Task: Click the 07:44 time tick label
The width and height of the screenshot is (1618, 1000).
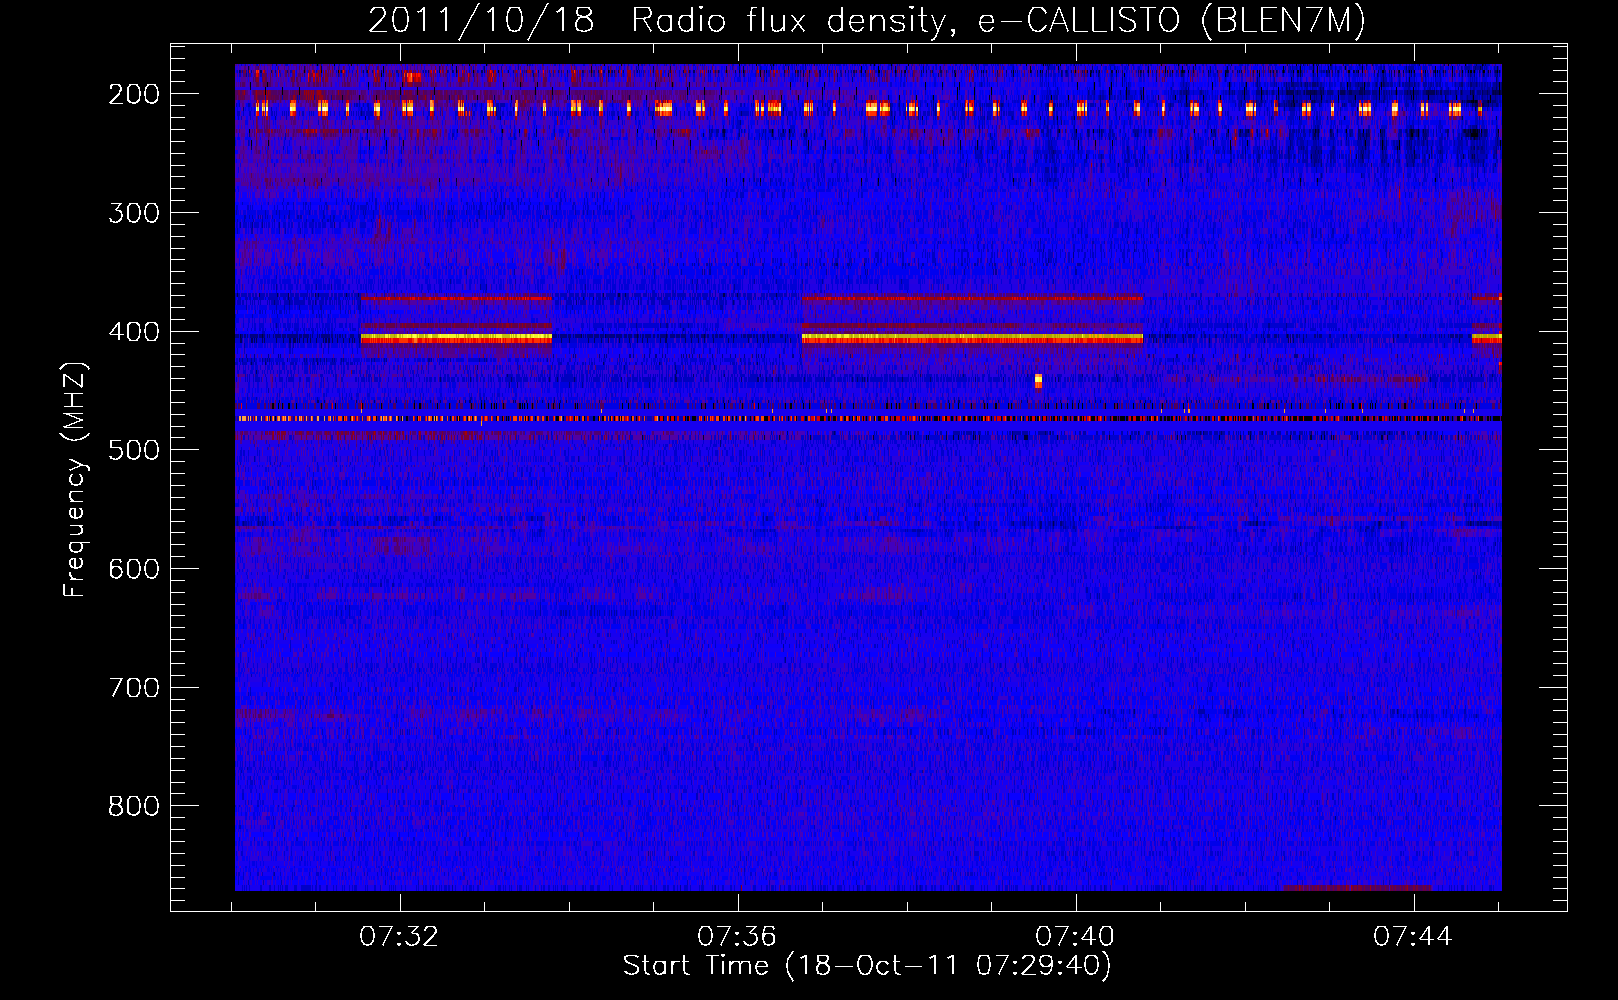Action: [1413, 937]
